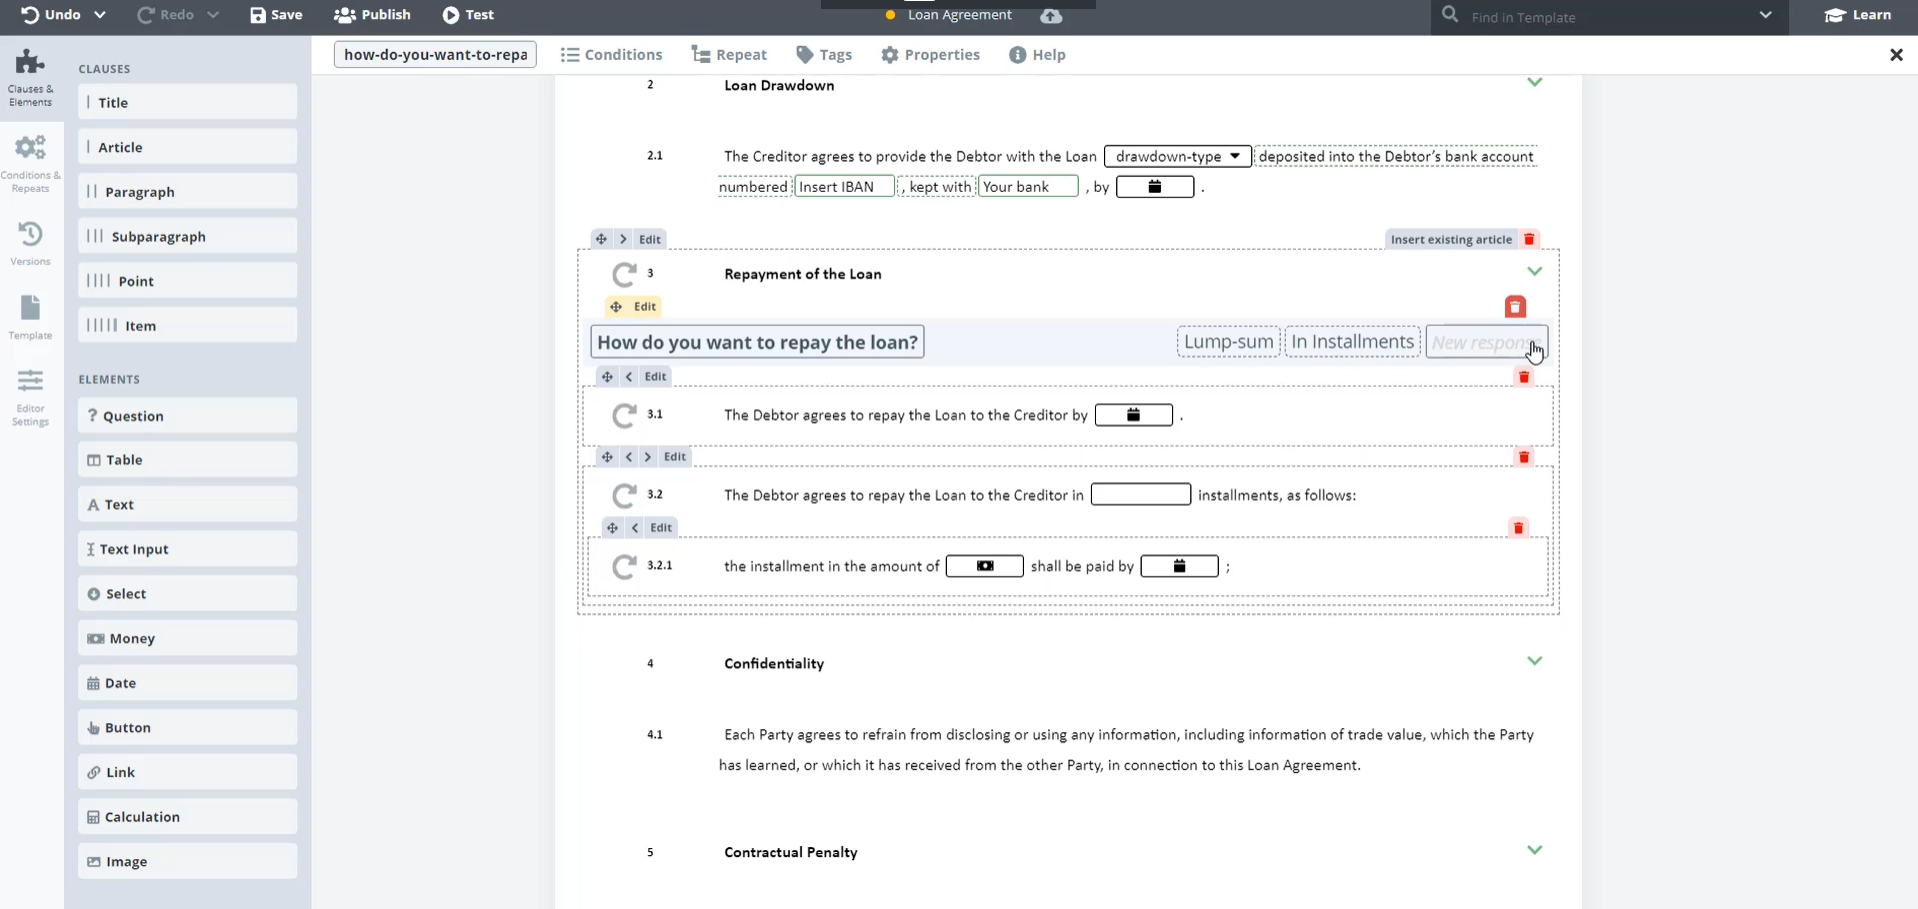Screen dimensions: 1918x909
Task: Open the Tags tab
Action: click(x=824, y=55)
